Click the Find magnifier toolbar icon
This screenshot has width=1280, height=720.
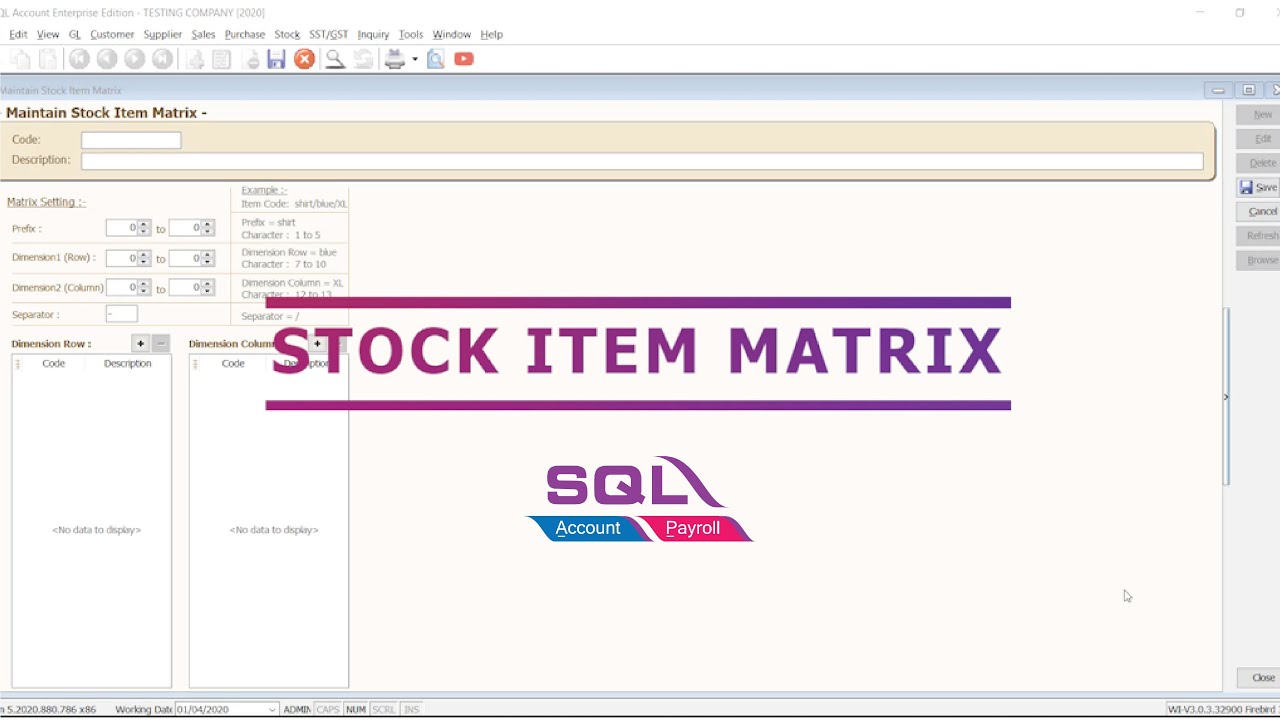coord(335,59)
